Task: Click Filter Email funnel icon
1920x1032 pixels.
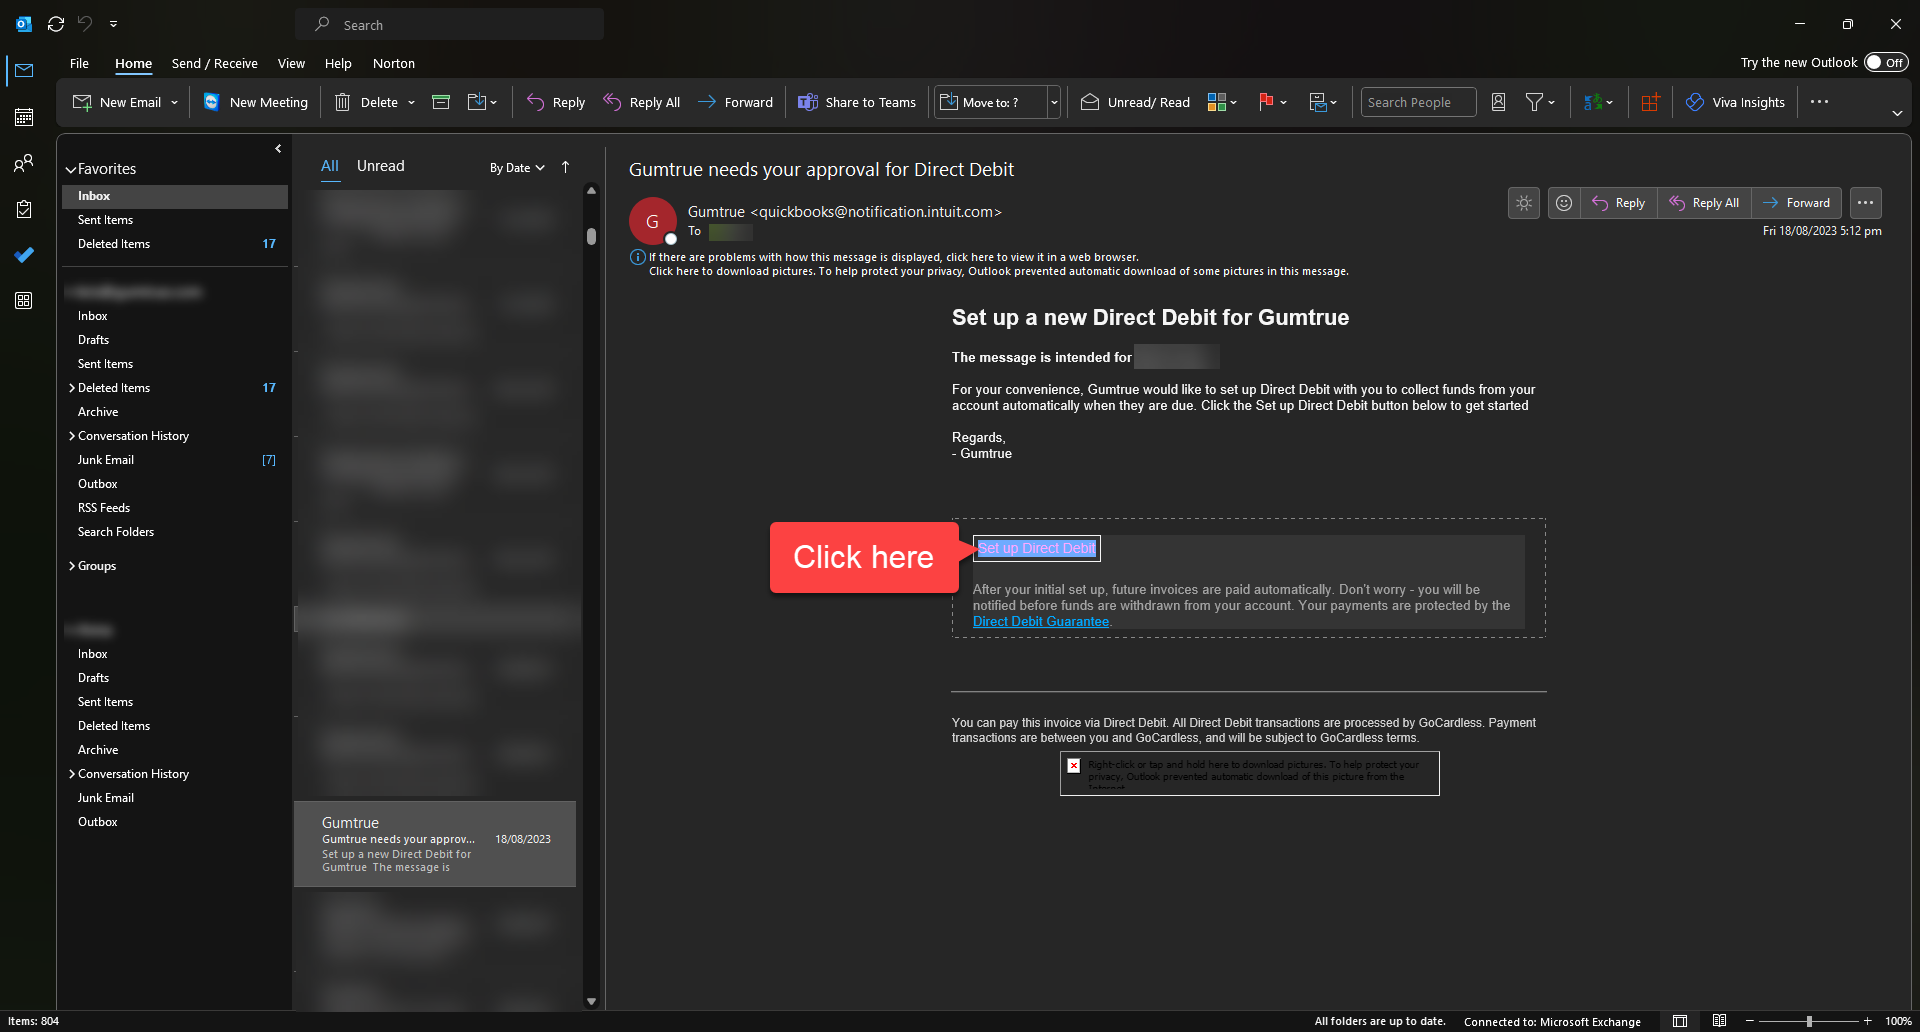Action: (x=1534, y=102)
